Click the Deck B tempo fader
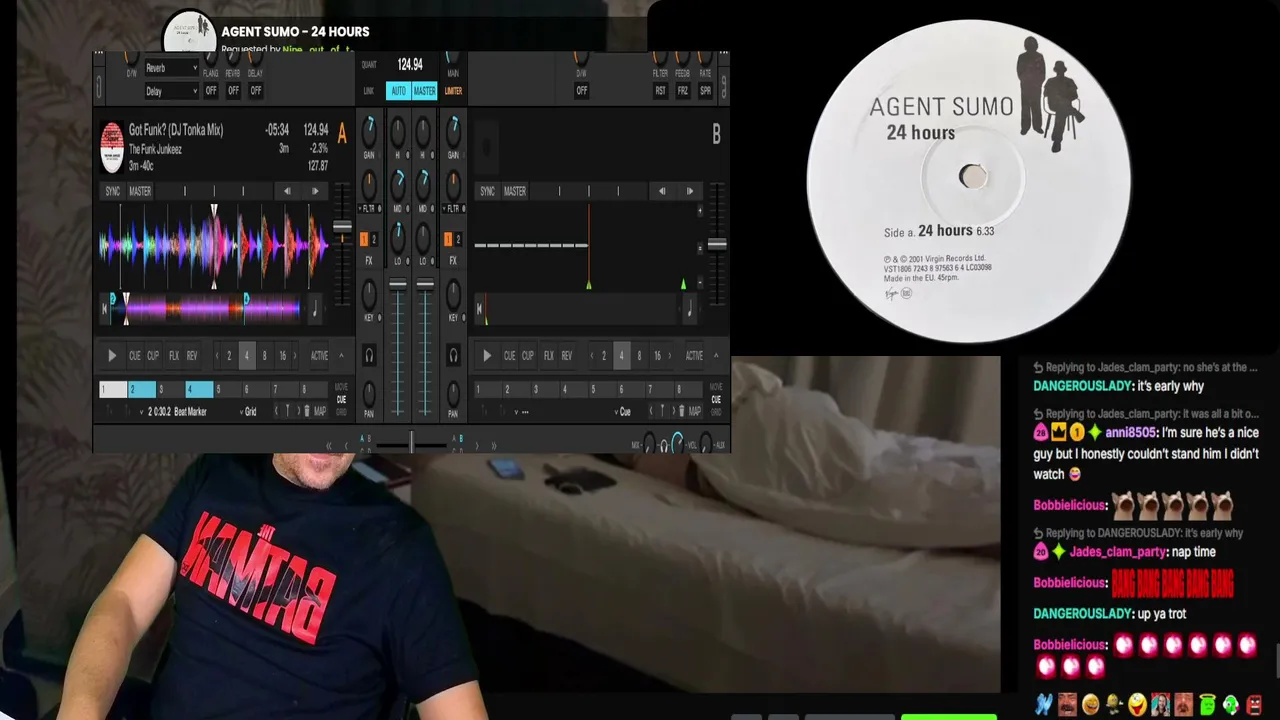The image size is (1280, 720). click(x=717, y=244)
